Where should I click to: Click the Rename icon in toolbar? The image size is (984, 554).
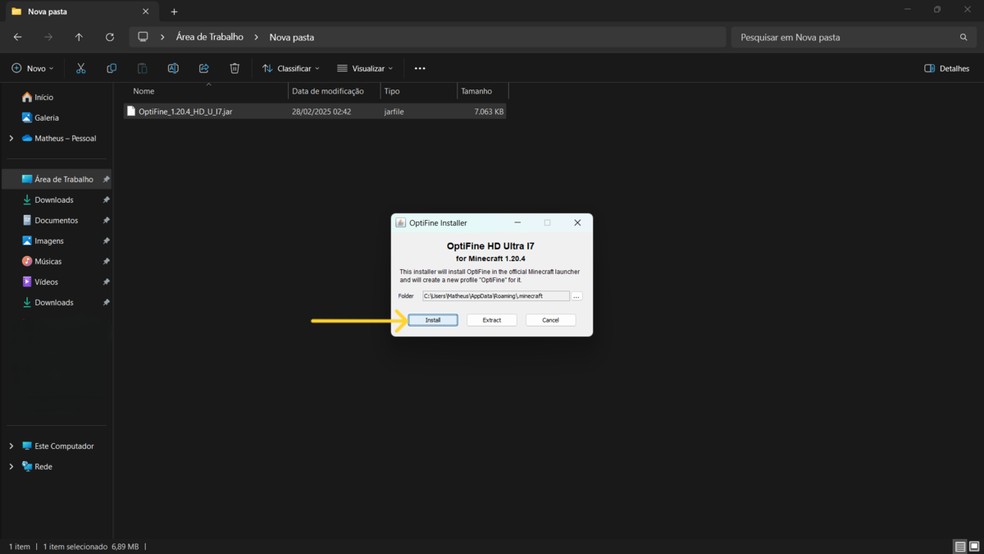[173, 68]
